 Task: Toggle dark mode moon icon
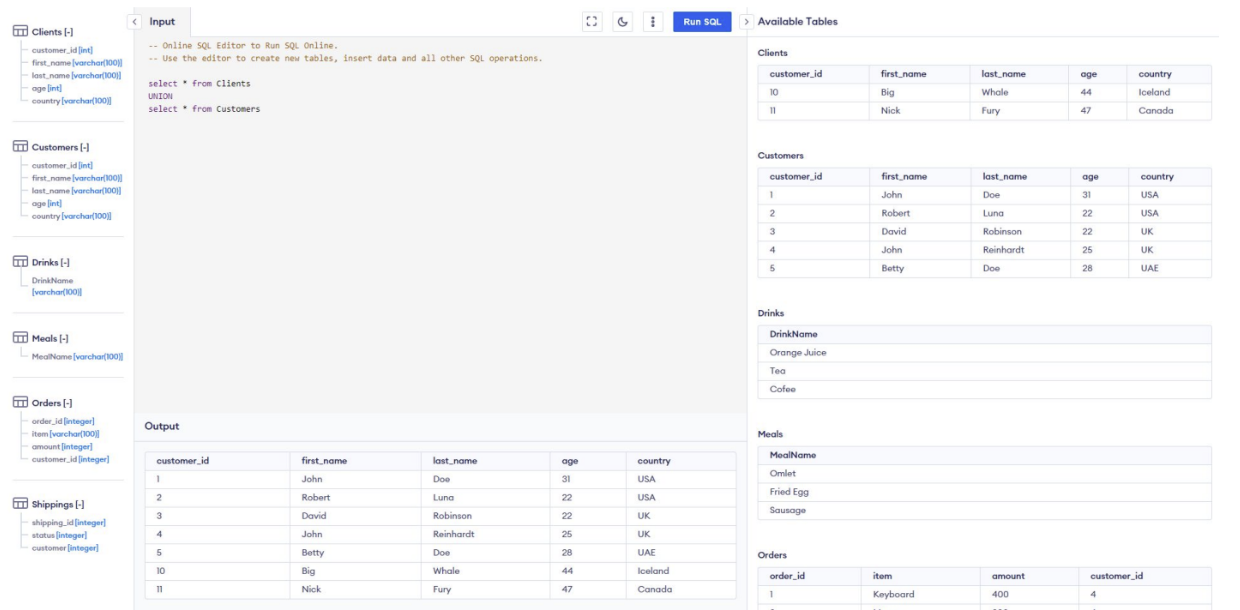[x=623, y=21]
